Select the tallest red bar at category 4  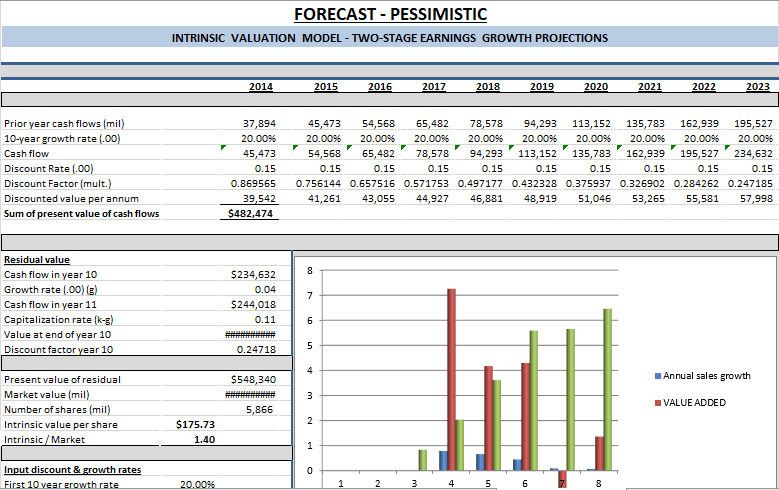click(x=451, y=380)
